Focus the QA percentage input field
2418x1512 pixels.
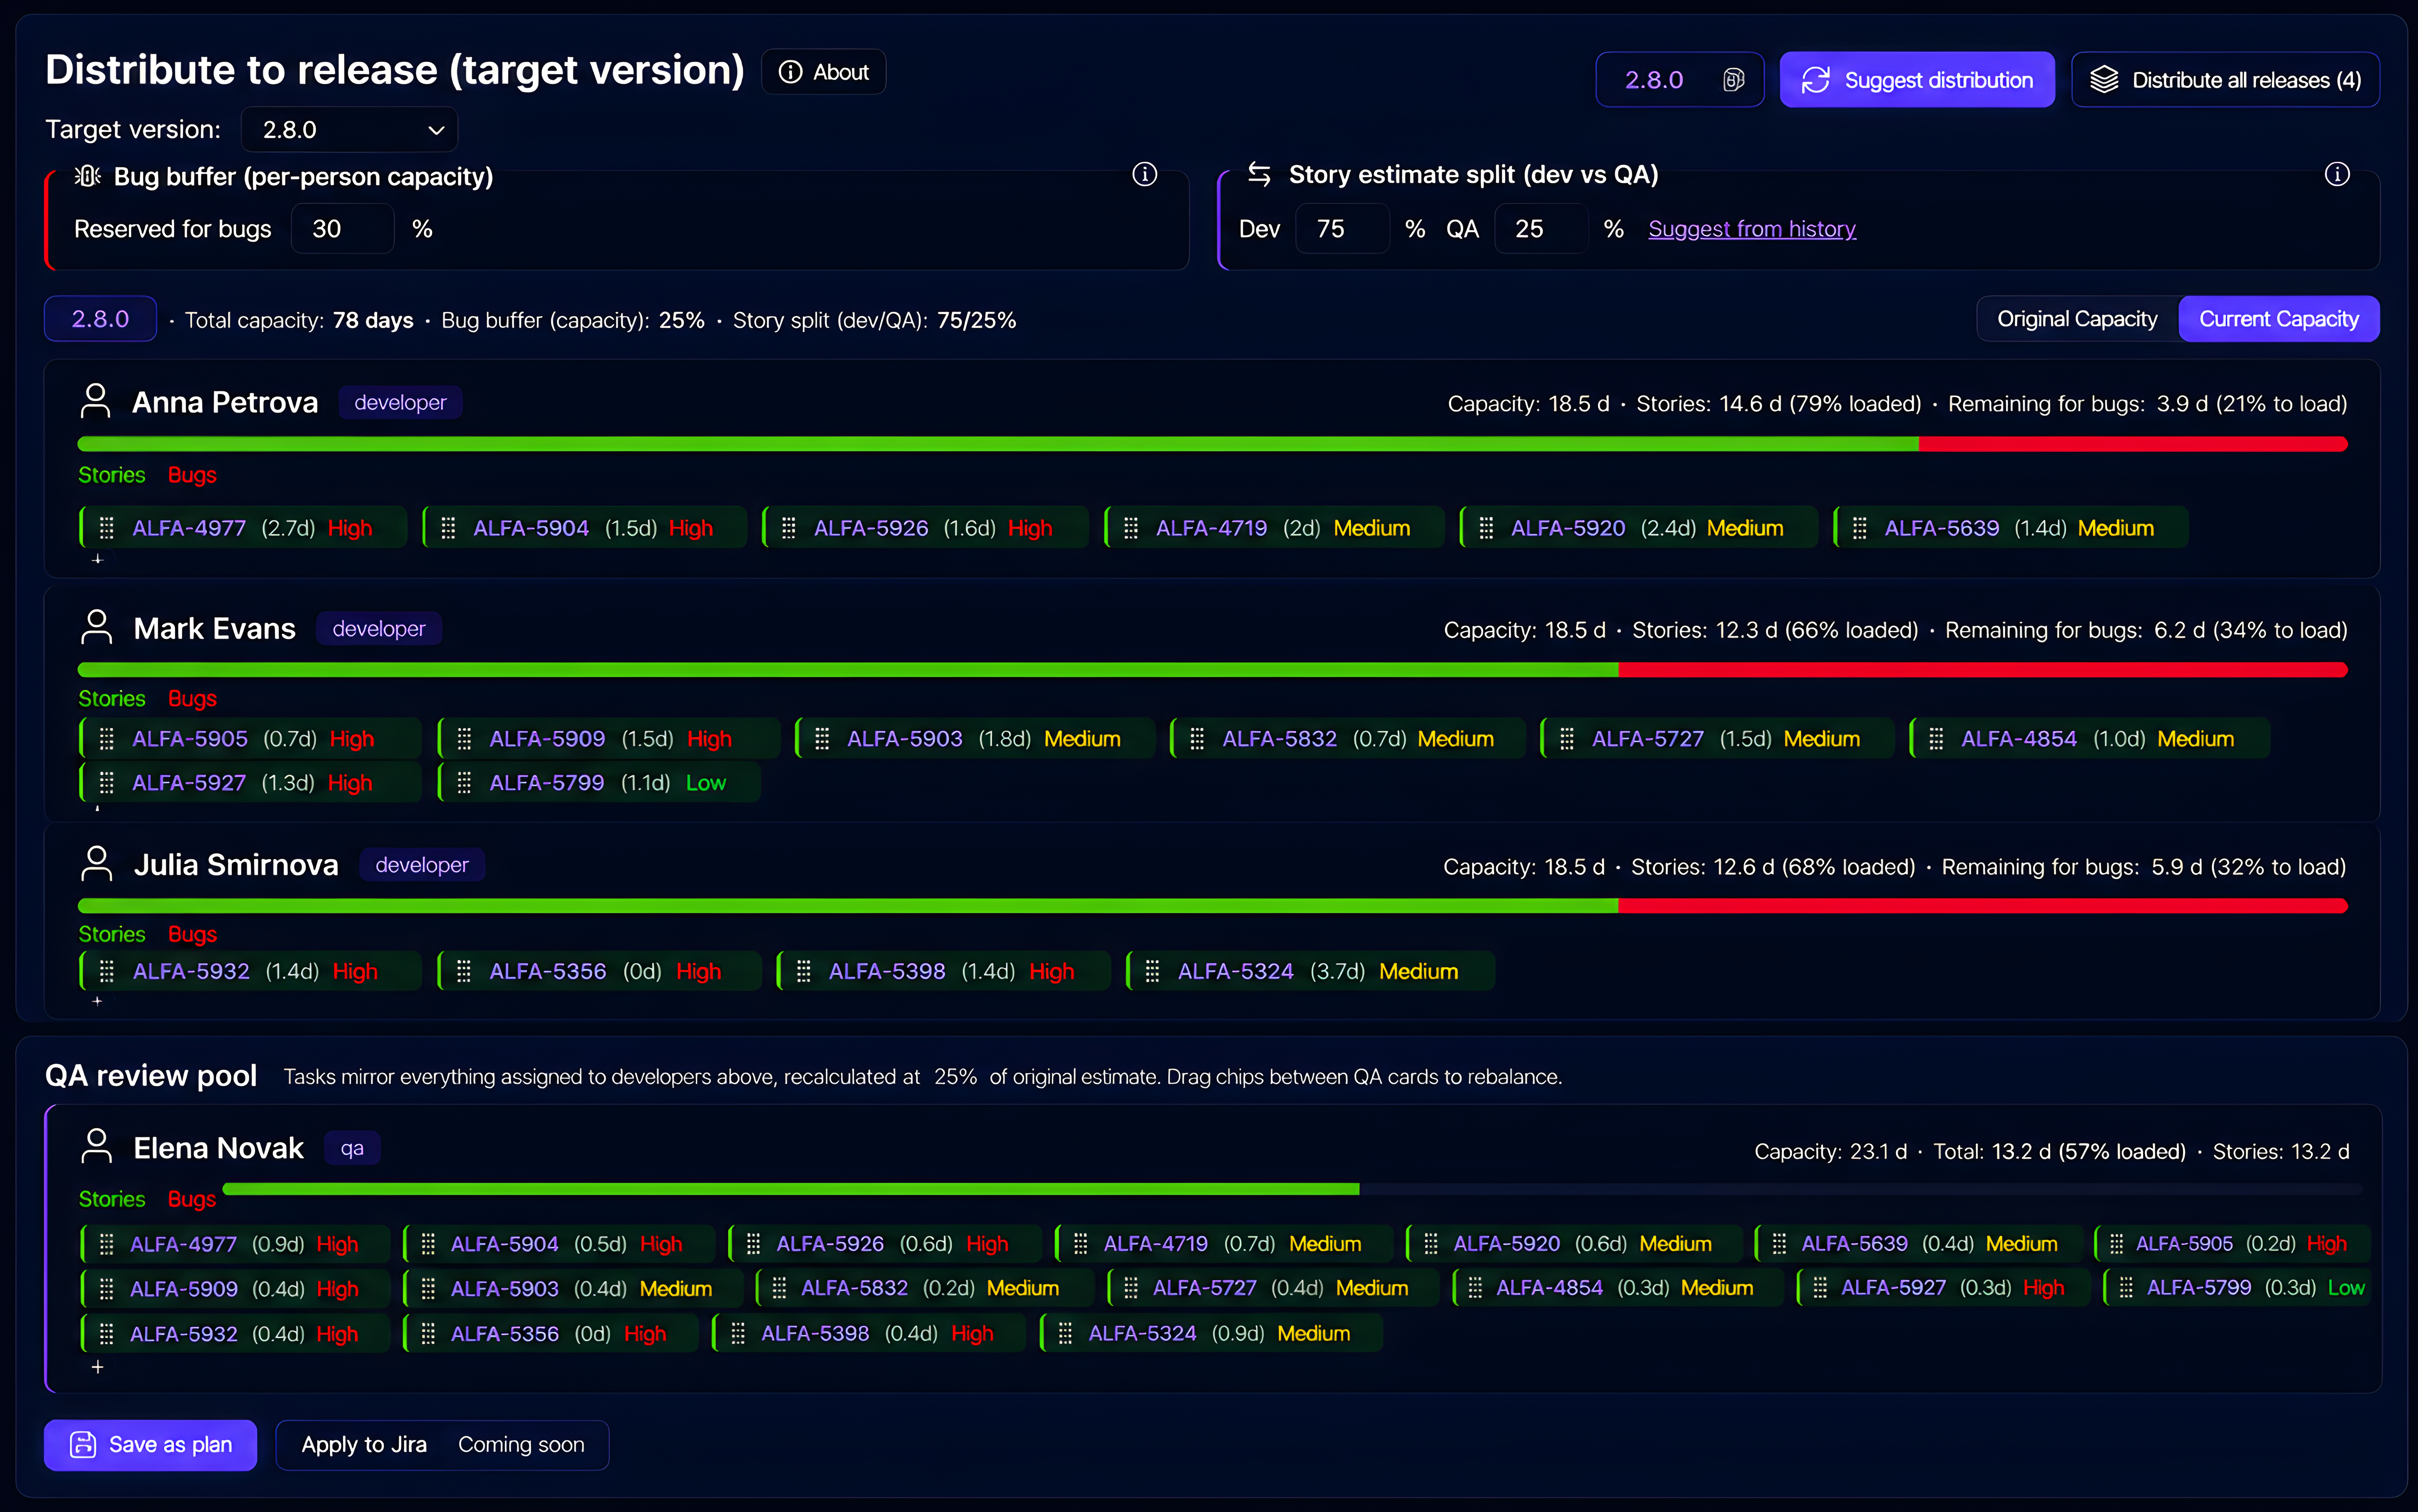(x=1541, y=229)
